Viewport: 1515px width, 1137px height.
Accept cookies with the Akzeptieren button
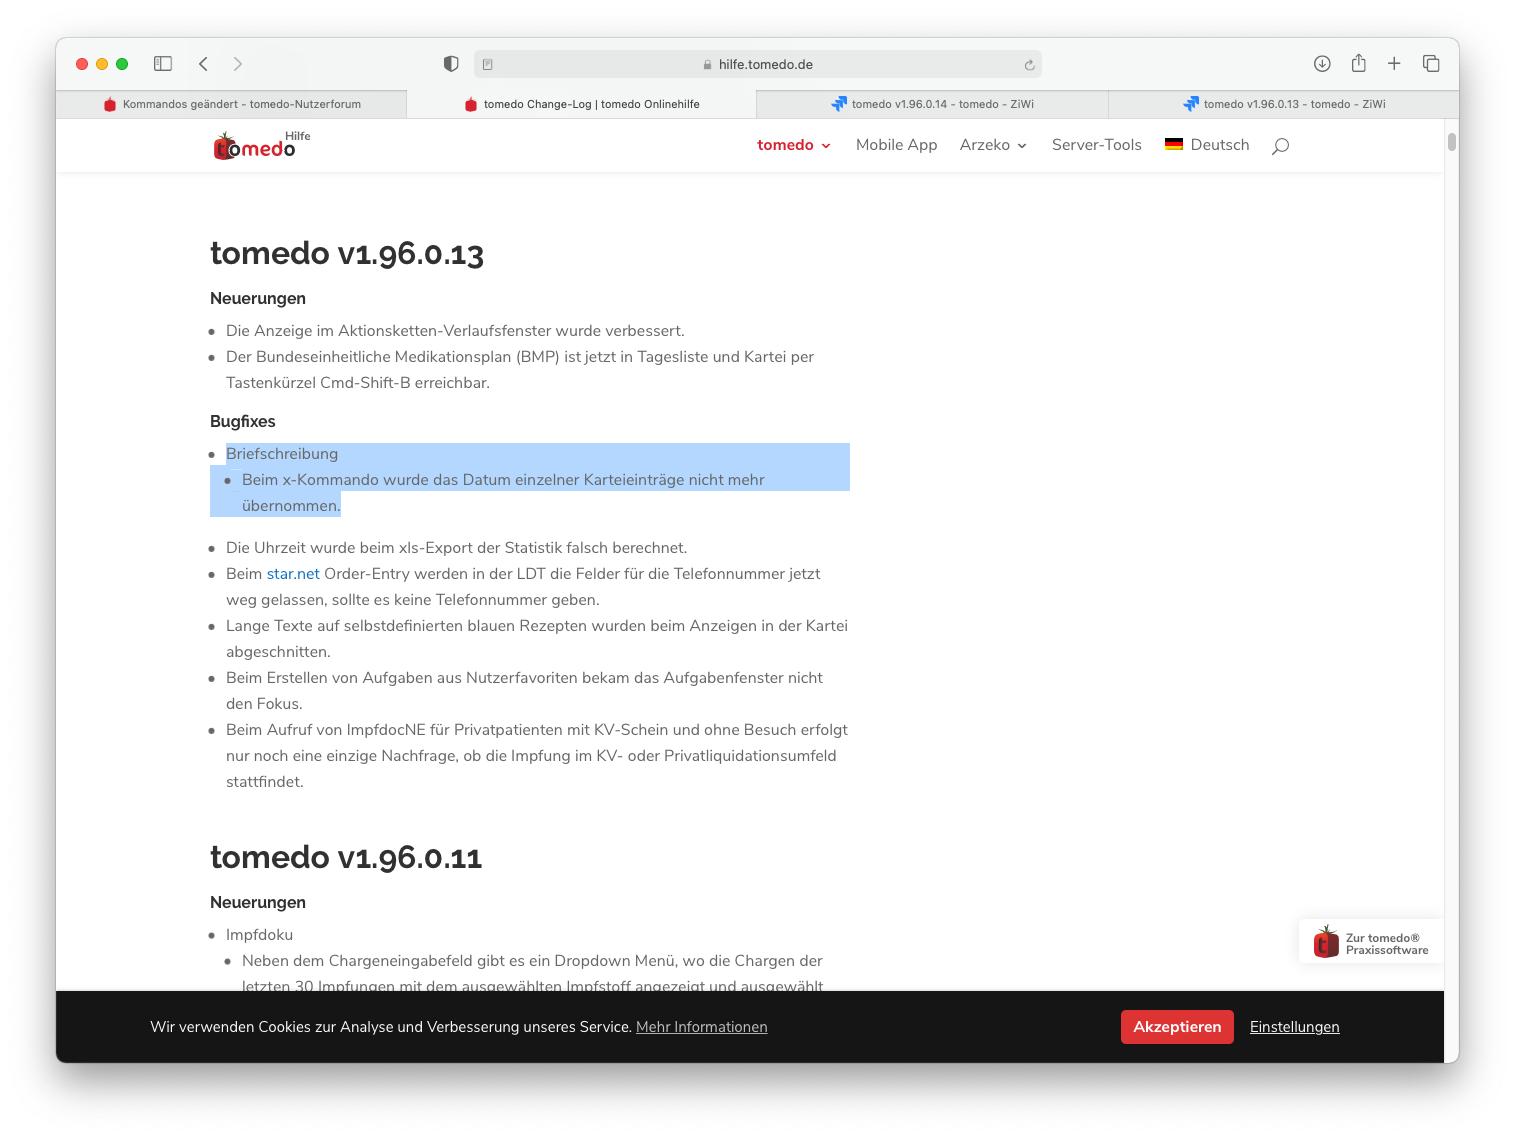tap(1177, 1027)
